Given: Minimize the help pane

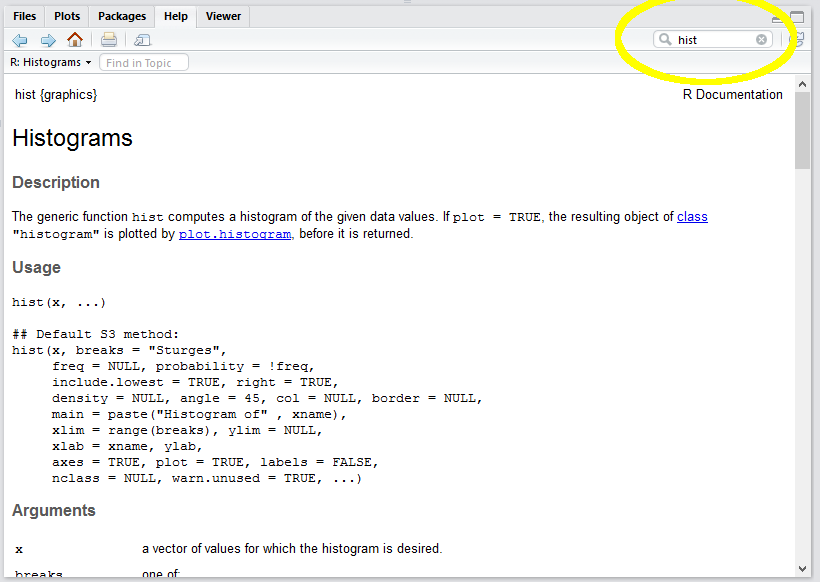Looking at the screenshot, I should click(x=778, y=18).
